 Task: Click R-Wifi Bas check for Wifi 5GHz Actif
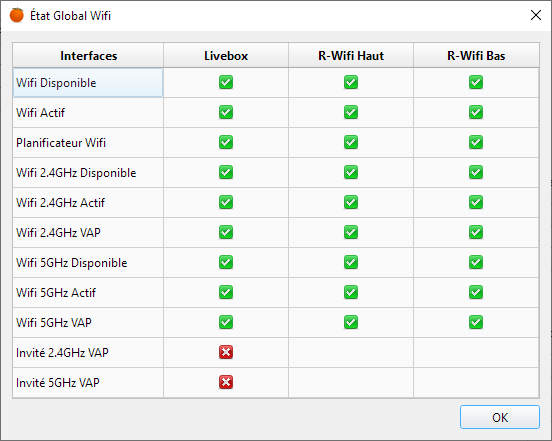(476, 292)
